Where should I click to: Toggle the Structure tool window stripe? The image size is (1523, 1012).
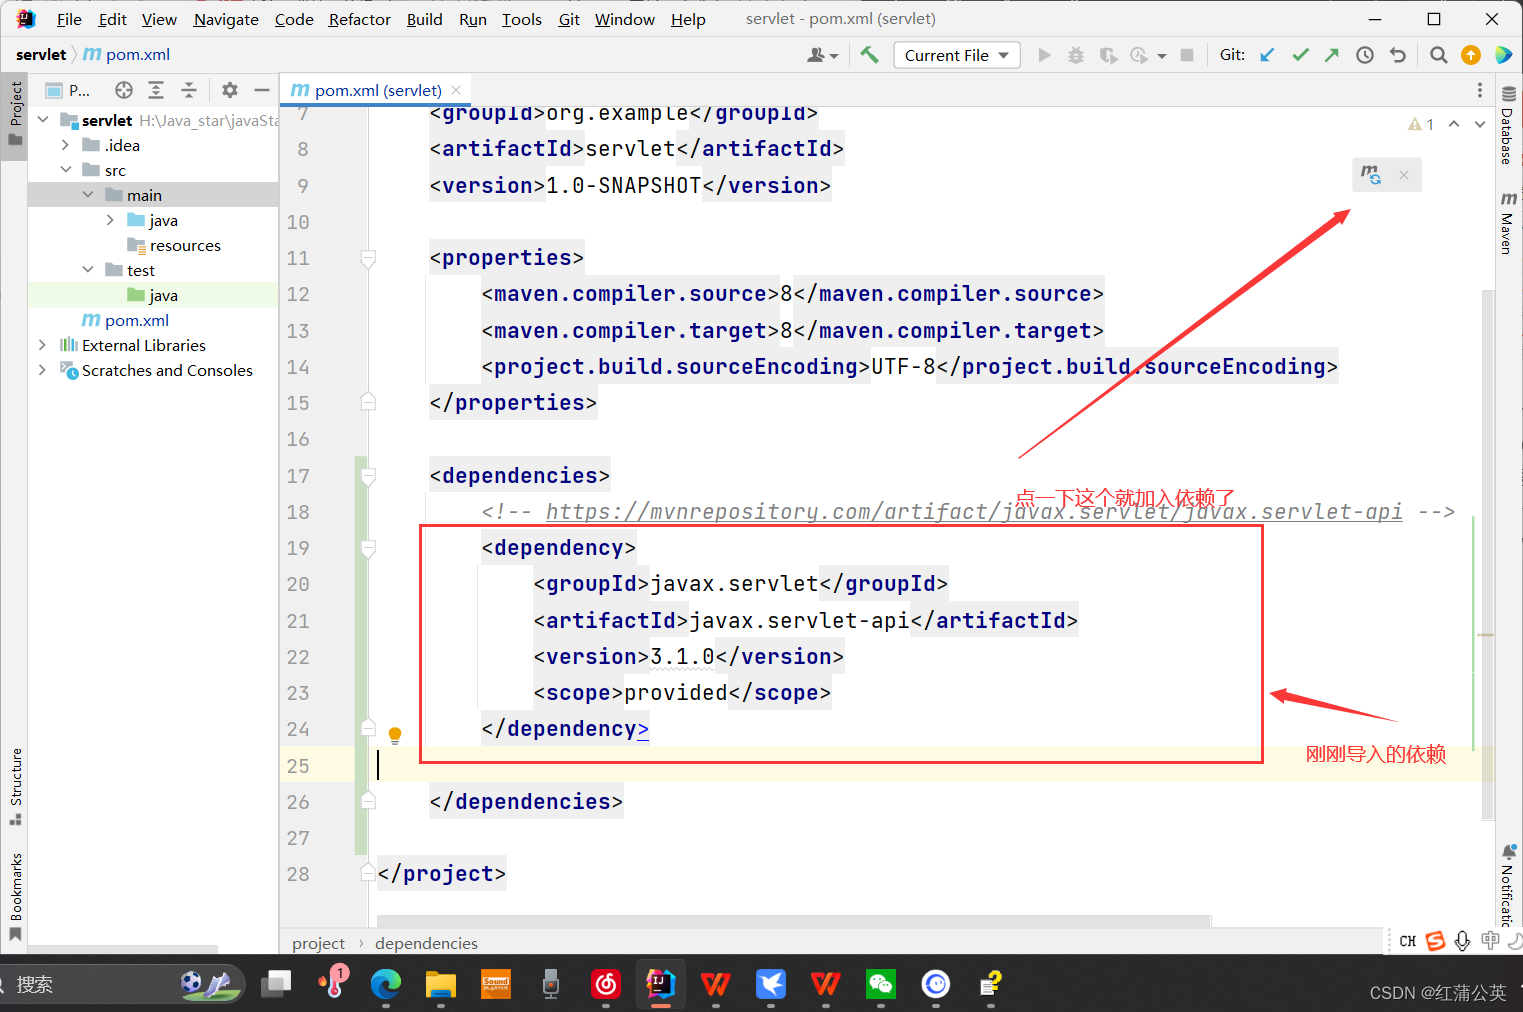tap(15, 786)
